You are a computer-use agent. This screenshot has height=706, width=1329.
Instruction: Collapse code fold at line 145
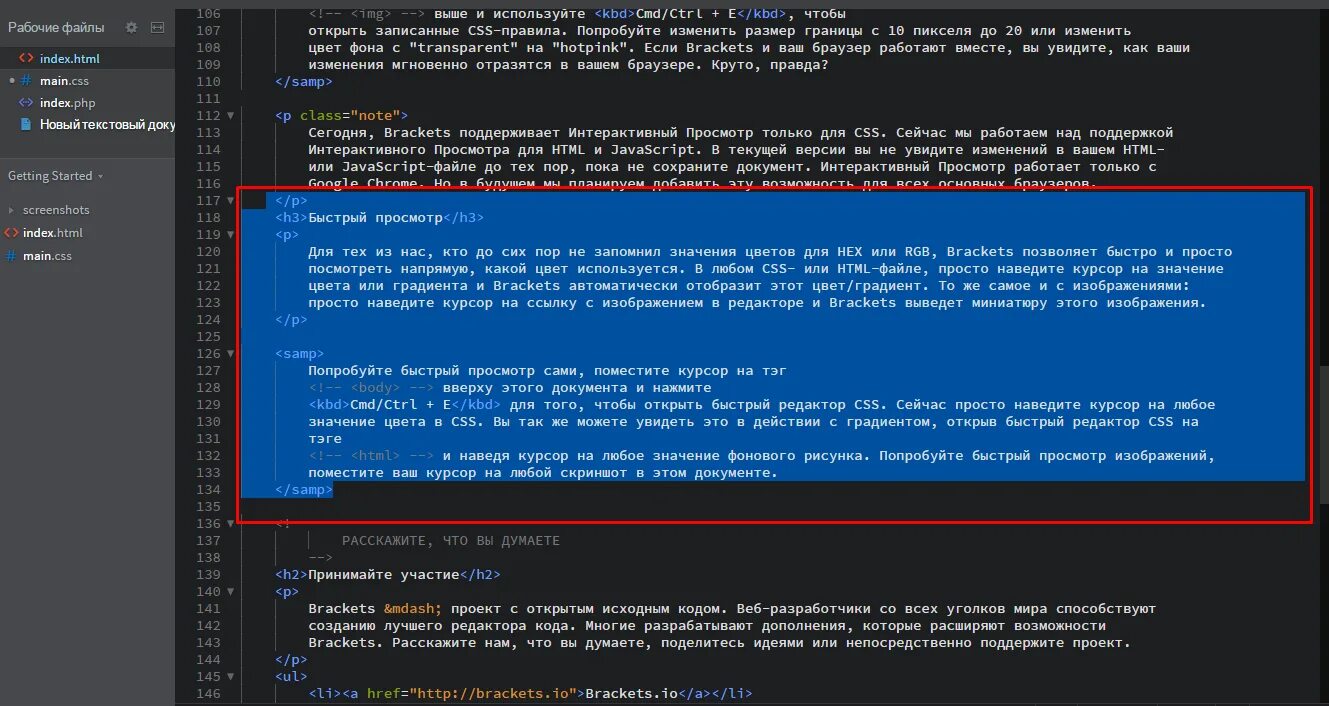(x=231, y=677)
